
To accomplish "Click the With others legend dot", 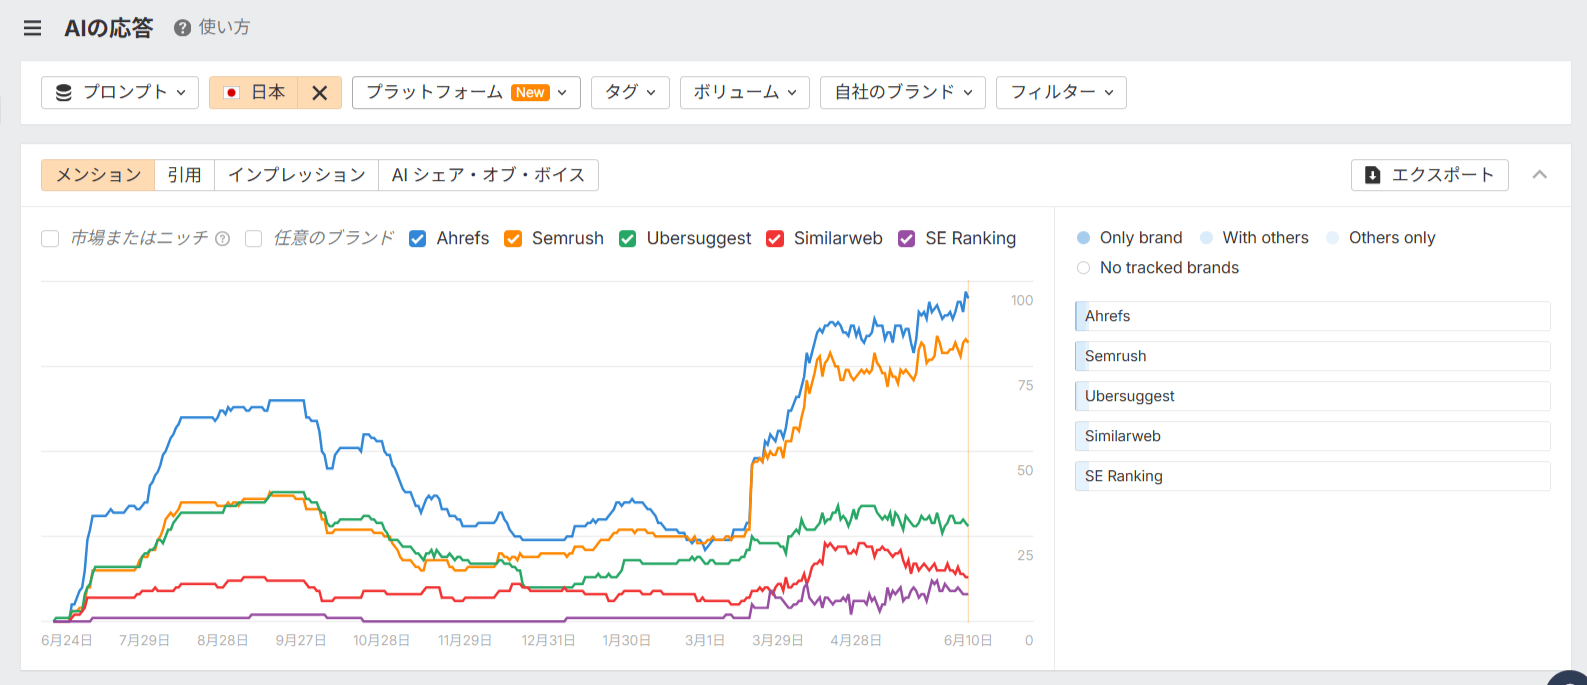I will click(x=1206, y=238).
